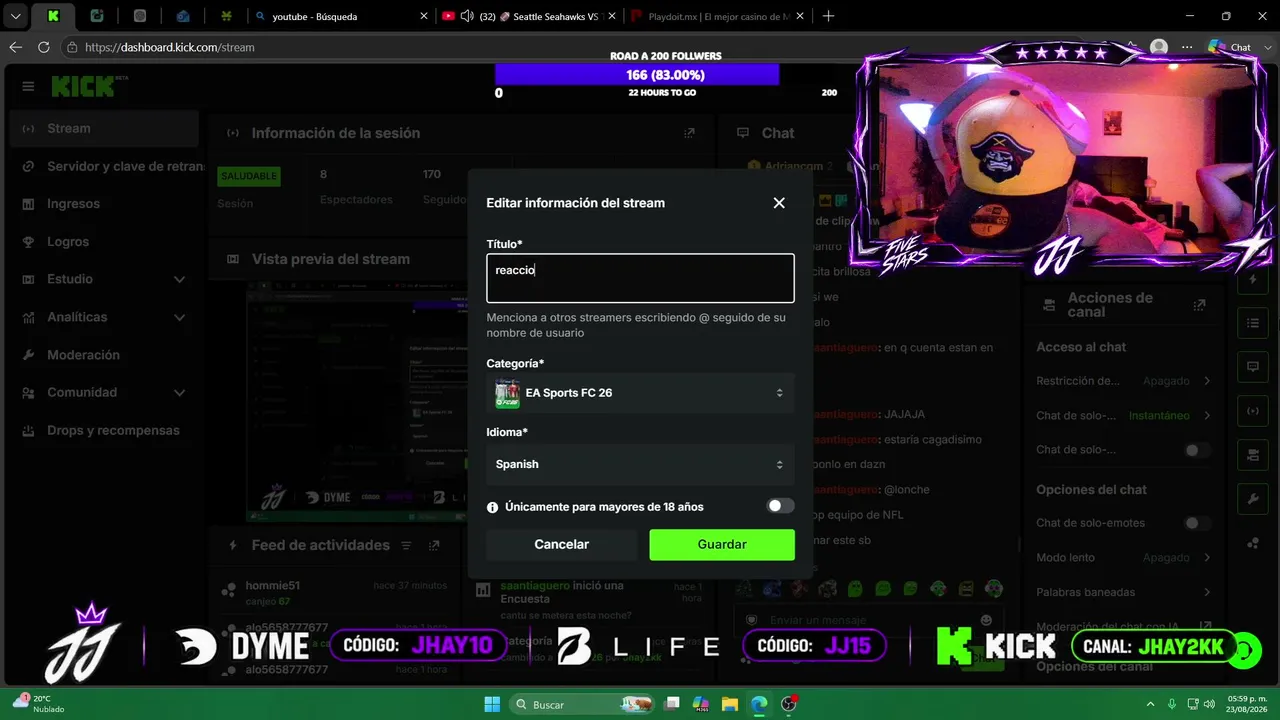Show hidden system tray icons
The width and height of the screenshot is (1280, 720).
[x=1150, y=704]
